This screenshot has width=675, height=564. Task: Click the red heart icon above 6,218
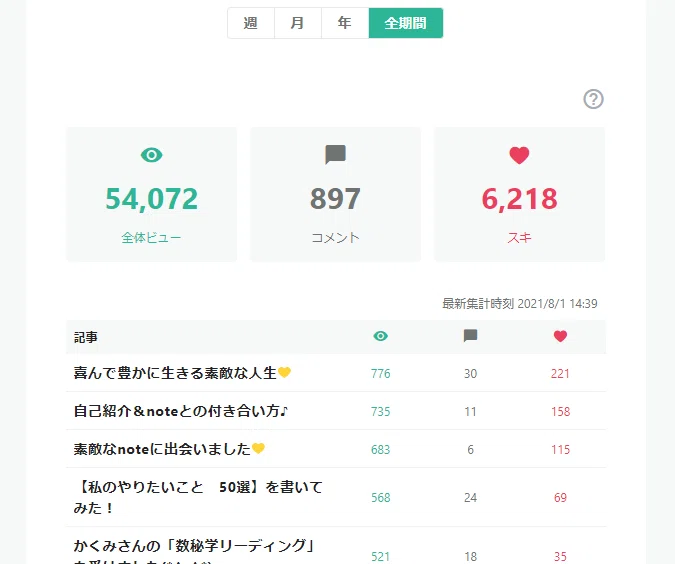519,155
